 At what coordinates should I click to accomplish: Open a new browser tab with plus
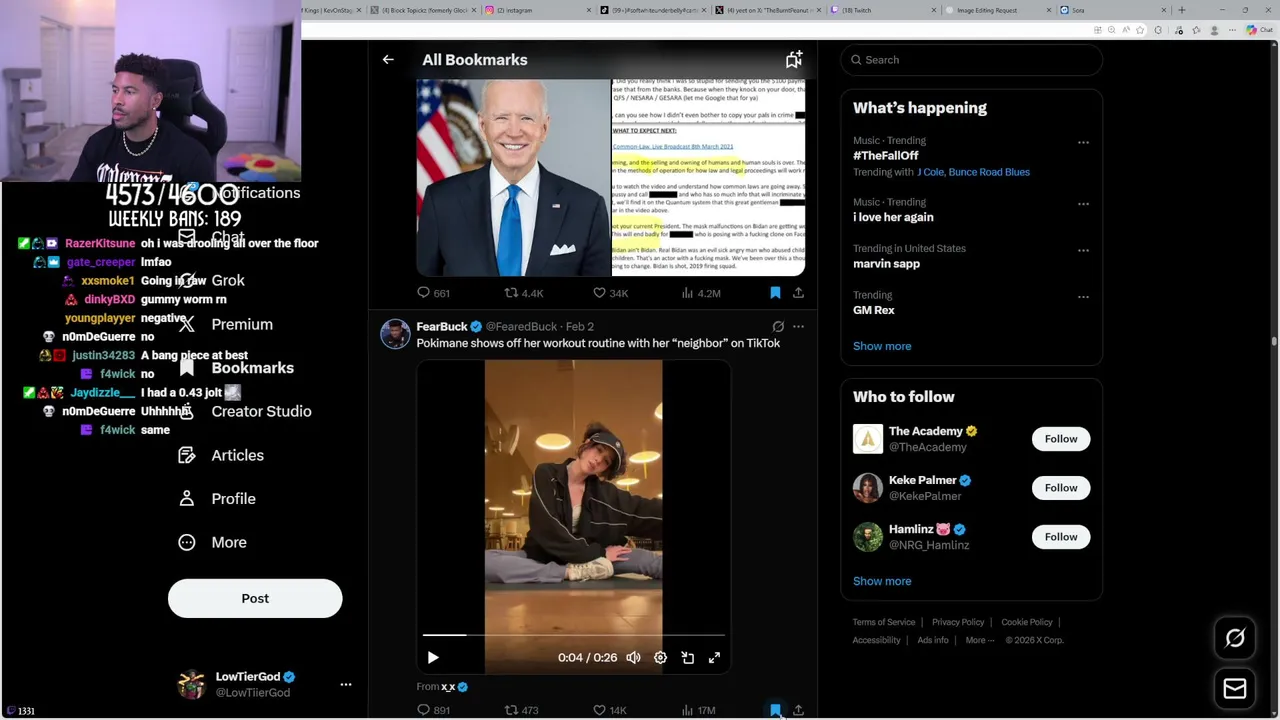pyautogui.click(x=1182, y=10)
